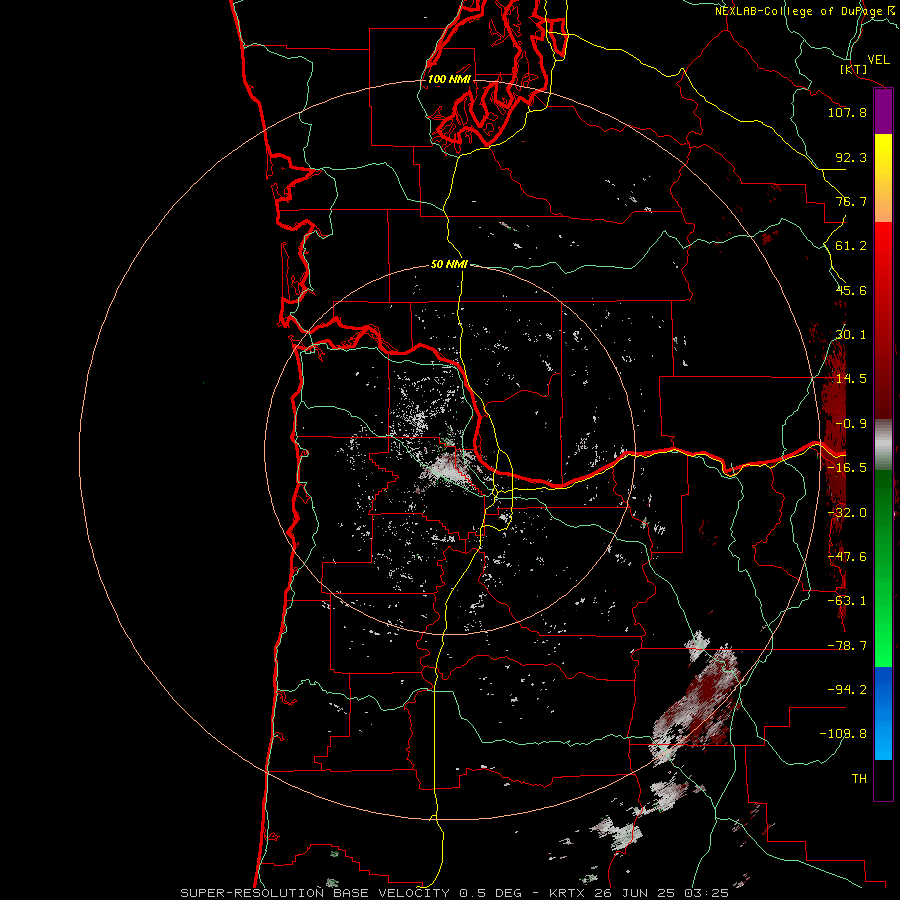Select the -63.1 legend value
Image resolution: width=900 pixels, height=900 pixels.
(847, 601)
